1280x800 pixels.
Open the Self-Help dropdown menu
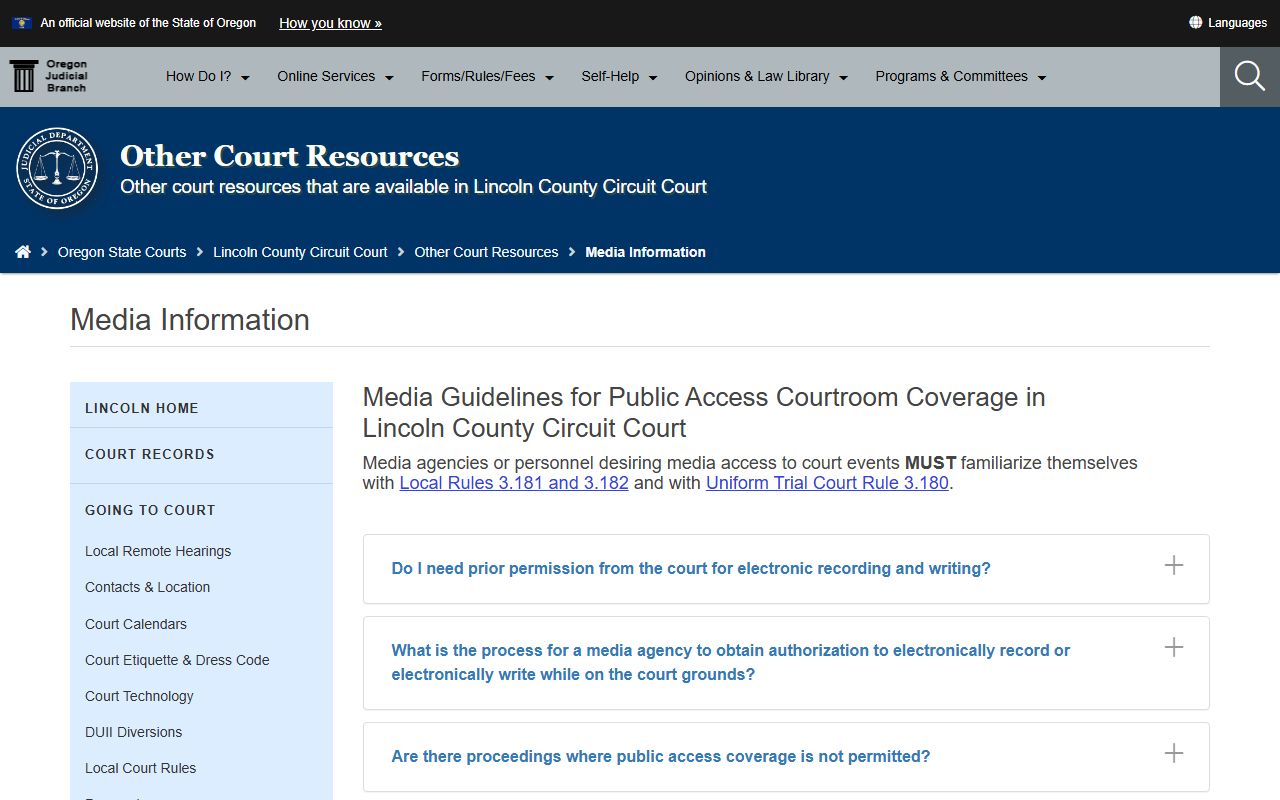pos(620,76)
